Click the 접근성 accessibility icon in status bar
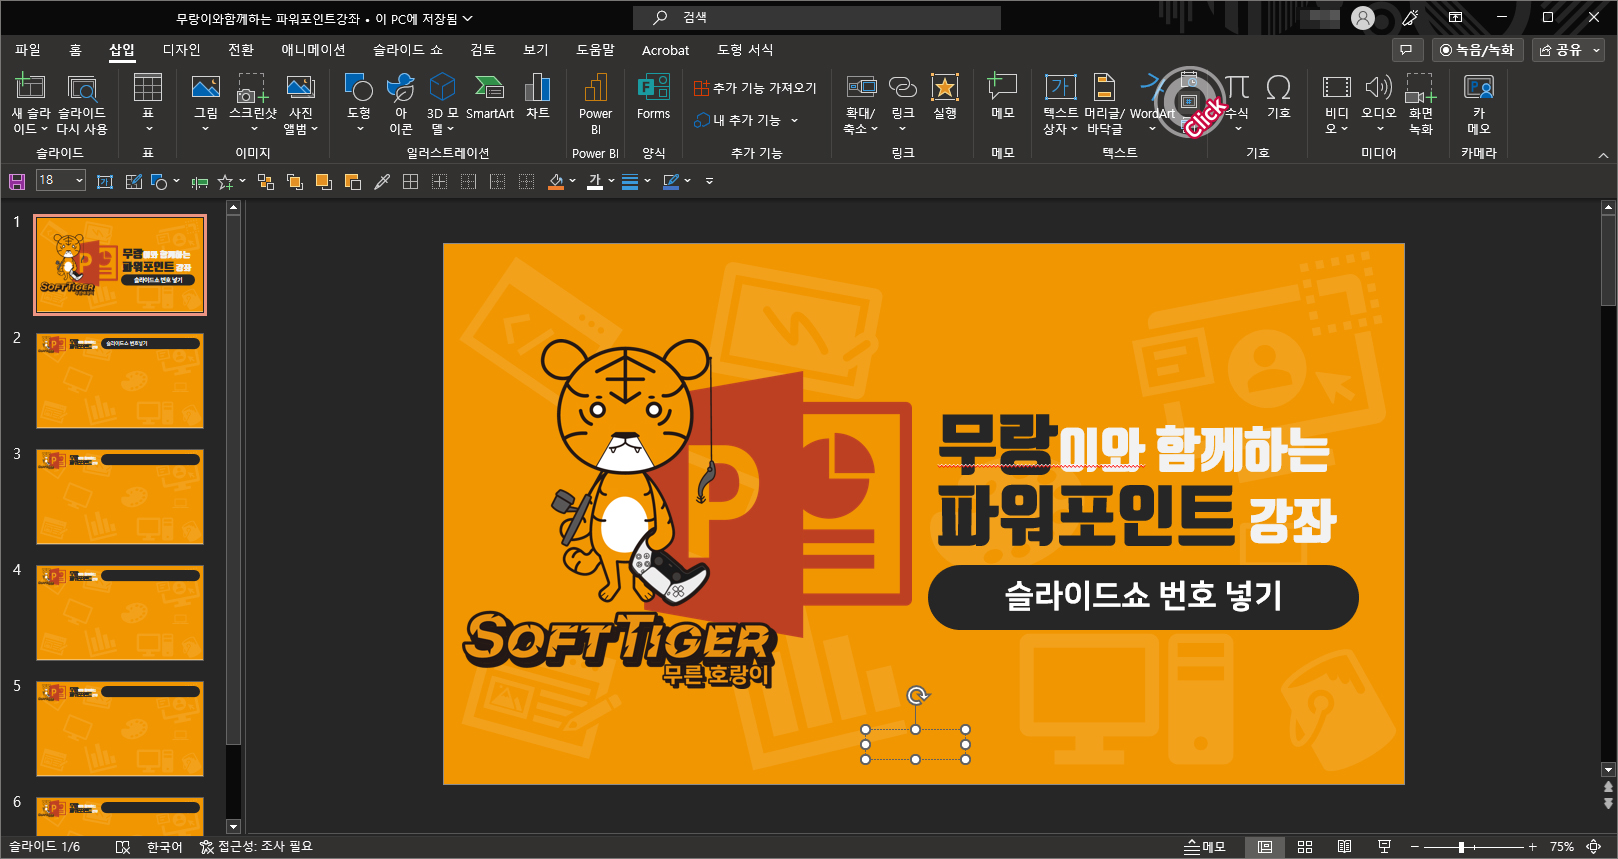 tap(207, 847)
